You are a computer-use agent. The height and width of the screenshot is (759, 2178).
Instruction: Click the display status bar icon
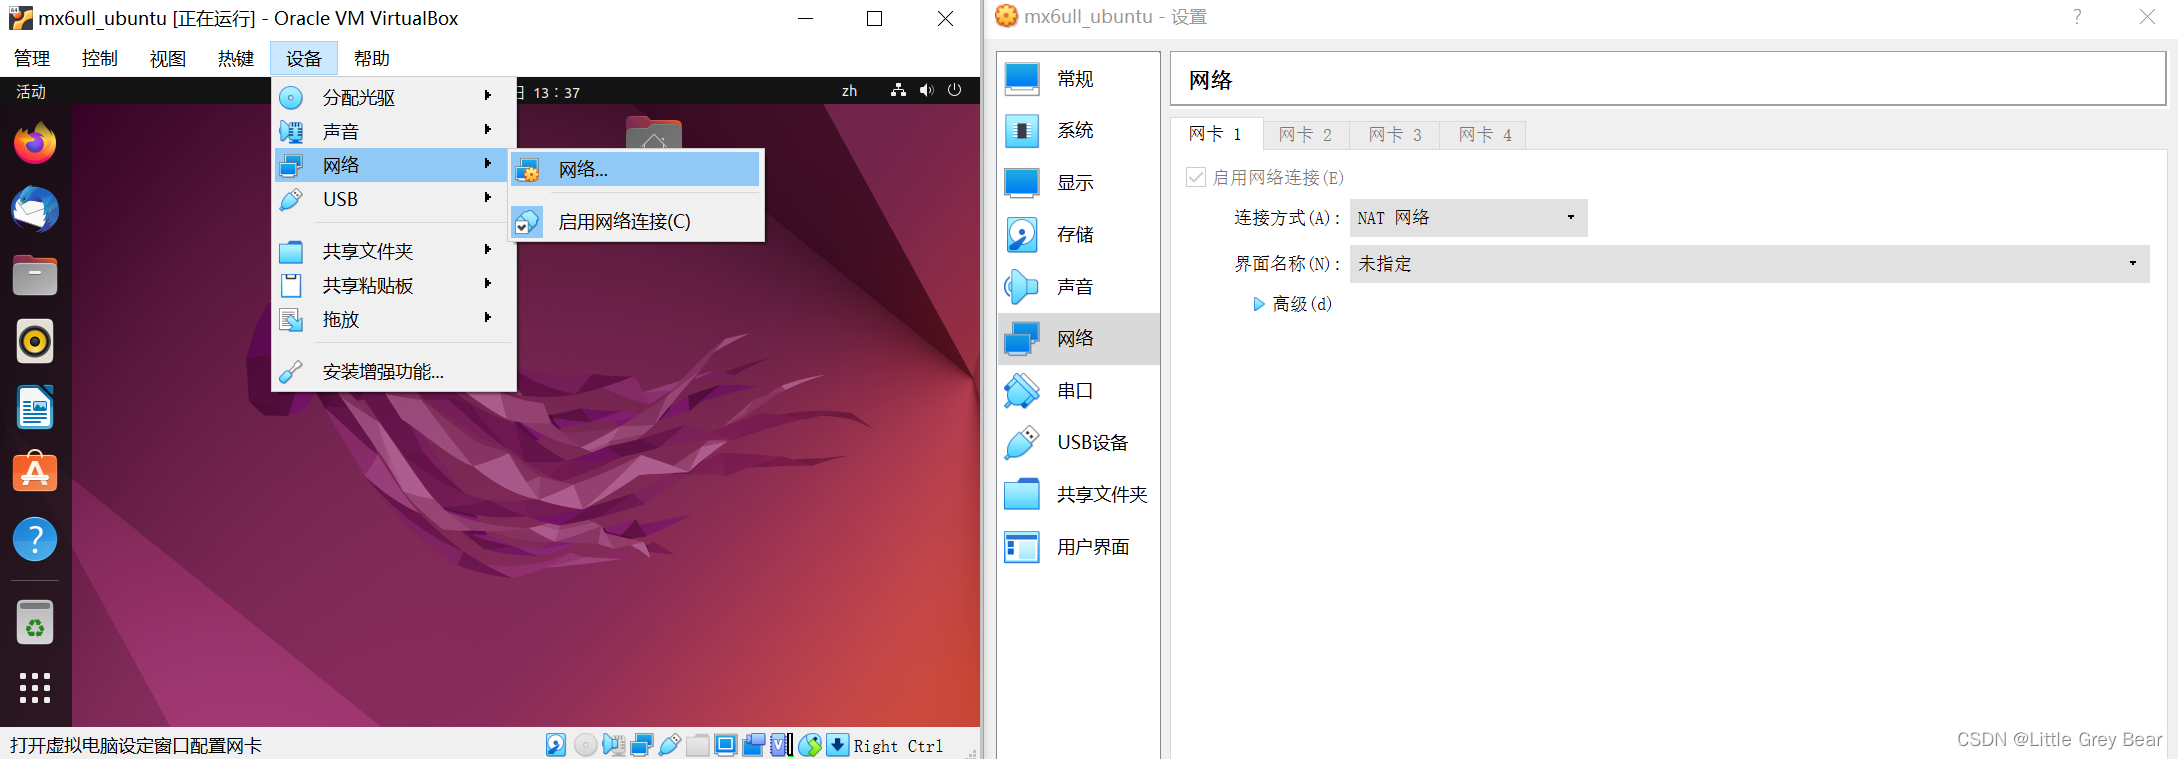point(726,745)
